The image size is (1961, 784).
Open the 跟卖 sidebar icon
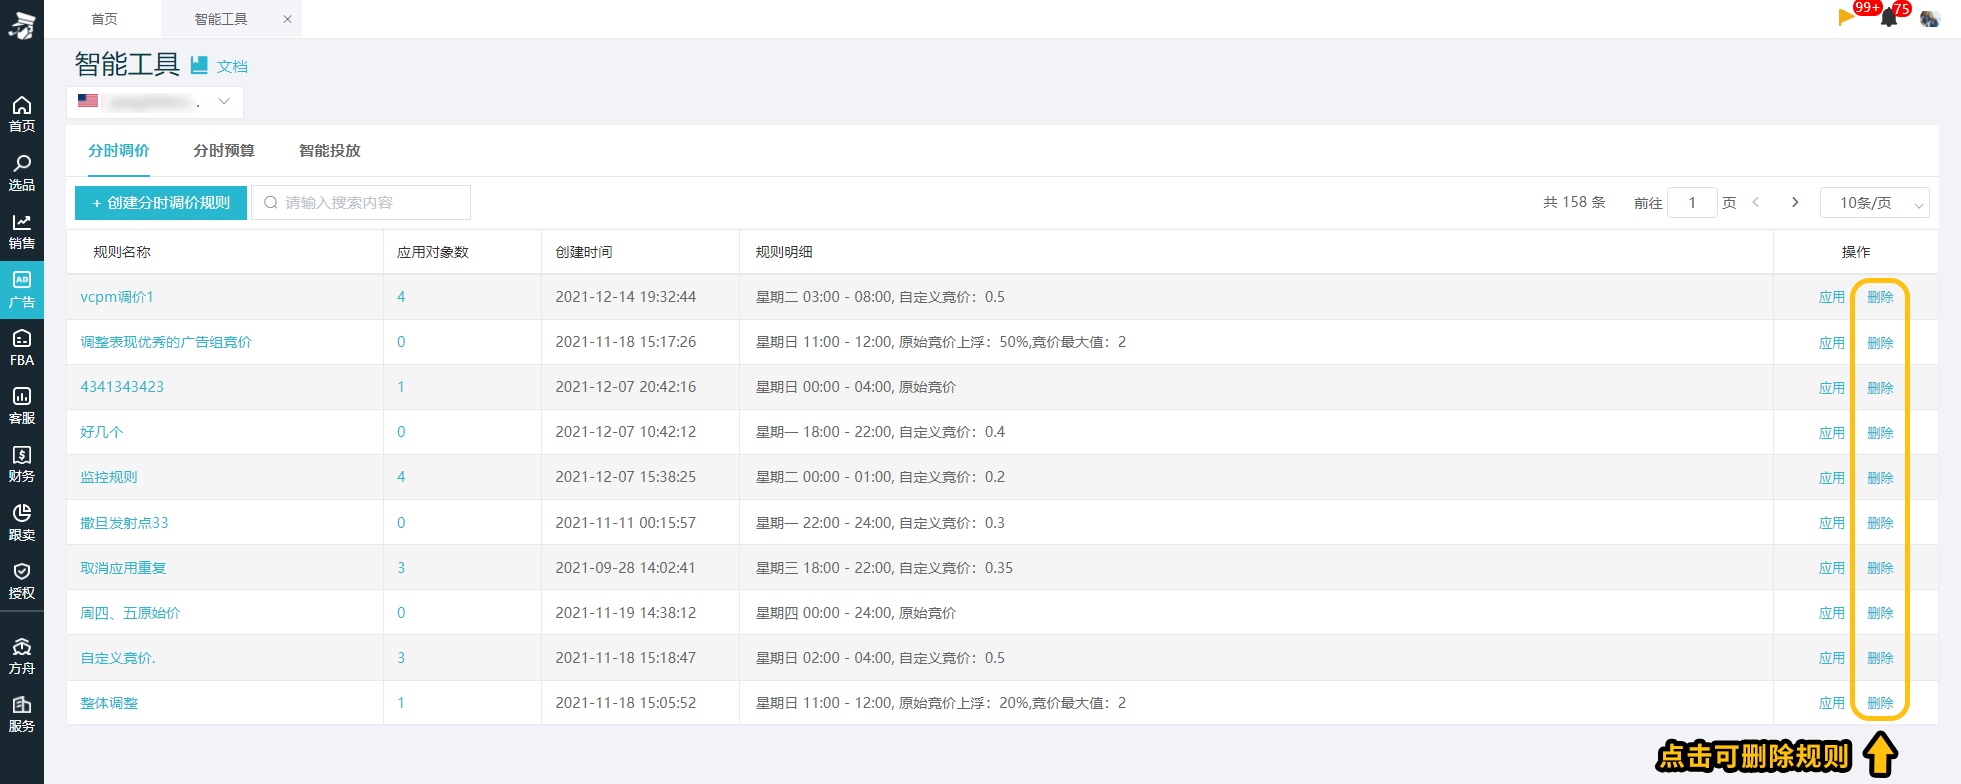pos(22,522)
